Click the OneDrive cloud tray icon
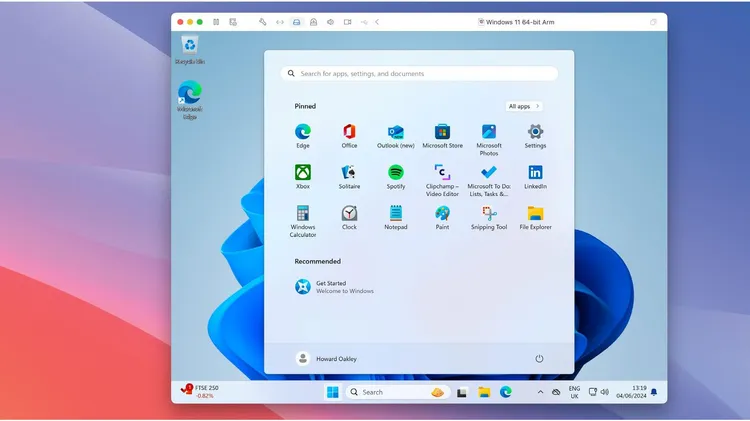750x421 pixels. click(556, 392)
